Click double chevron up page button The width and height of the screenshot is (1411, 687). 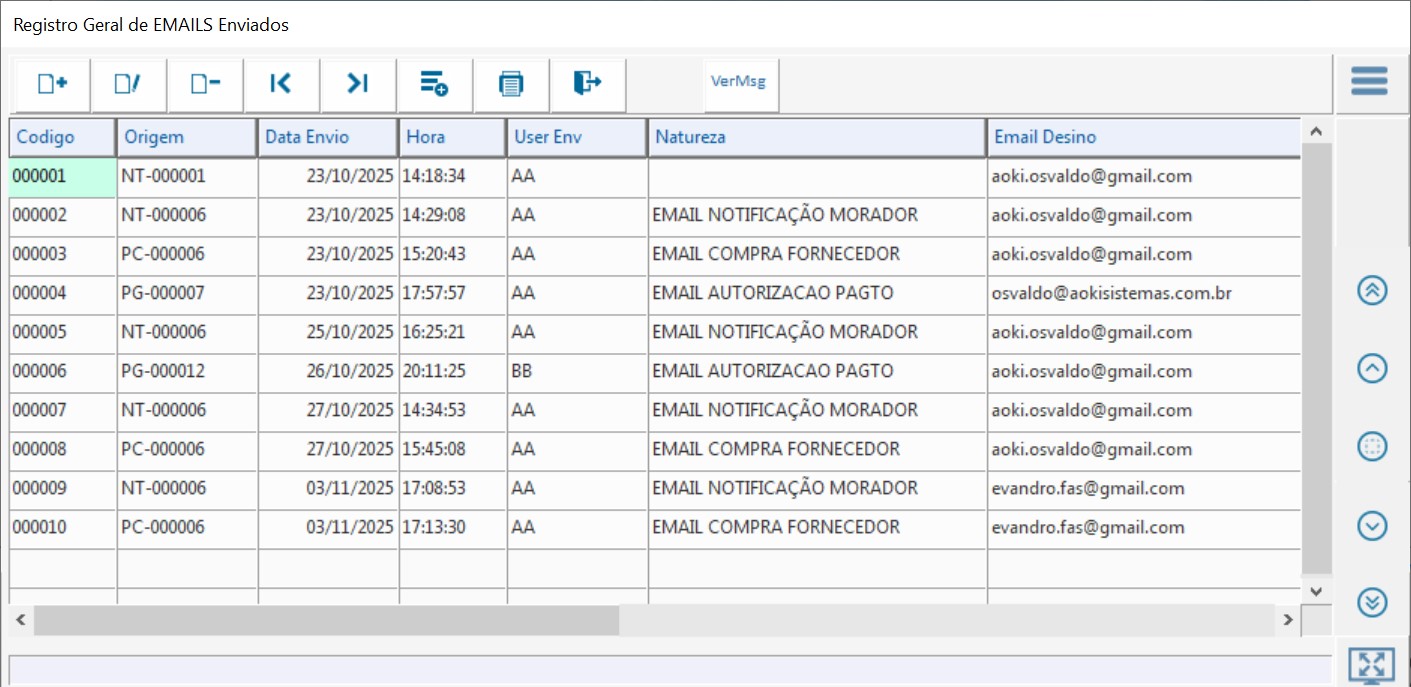point(1372,291)
